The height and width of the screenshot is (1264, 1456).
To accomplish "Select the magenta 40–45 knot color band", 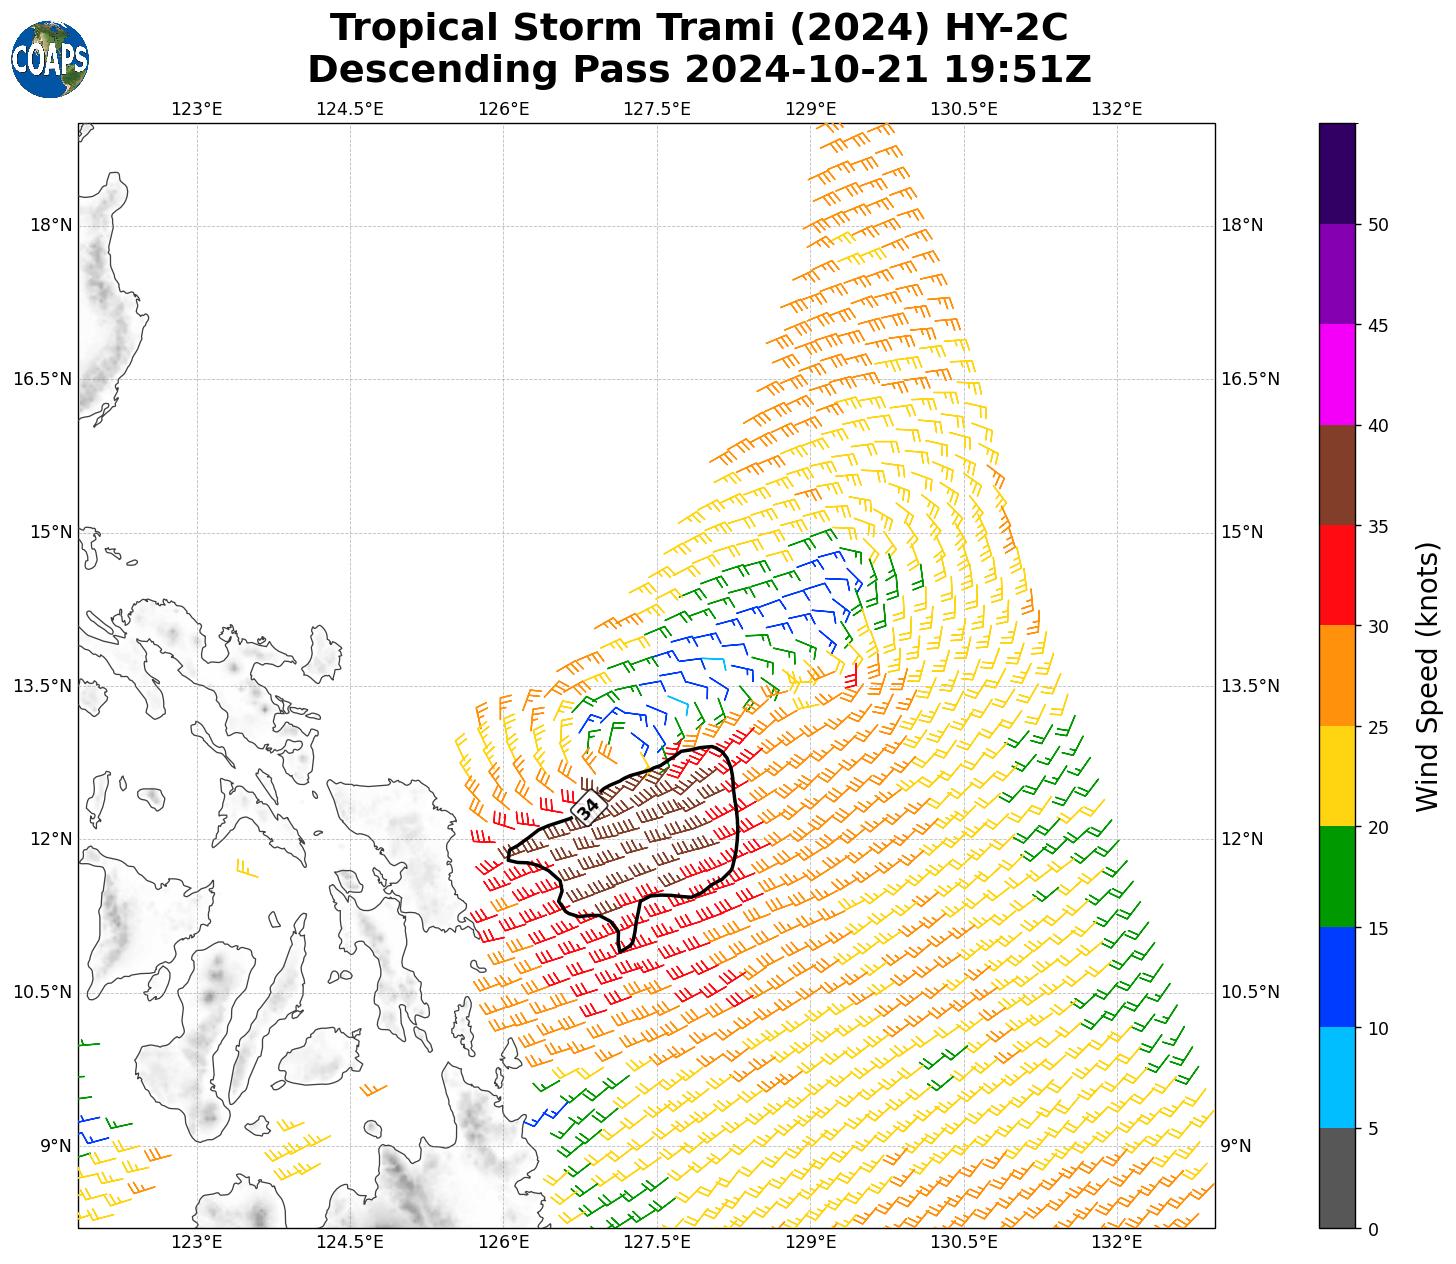I will (1337, 375).
